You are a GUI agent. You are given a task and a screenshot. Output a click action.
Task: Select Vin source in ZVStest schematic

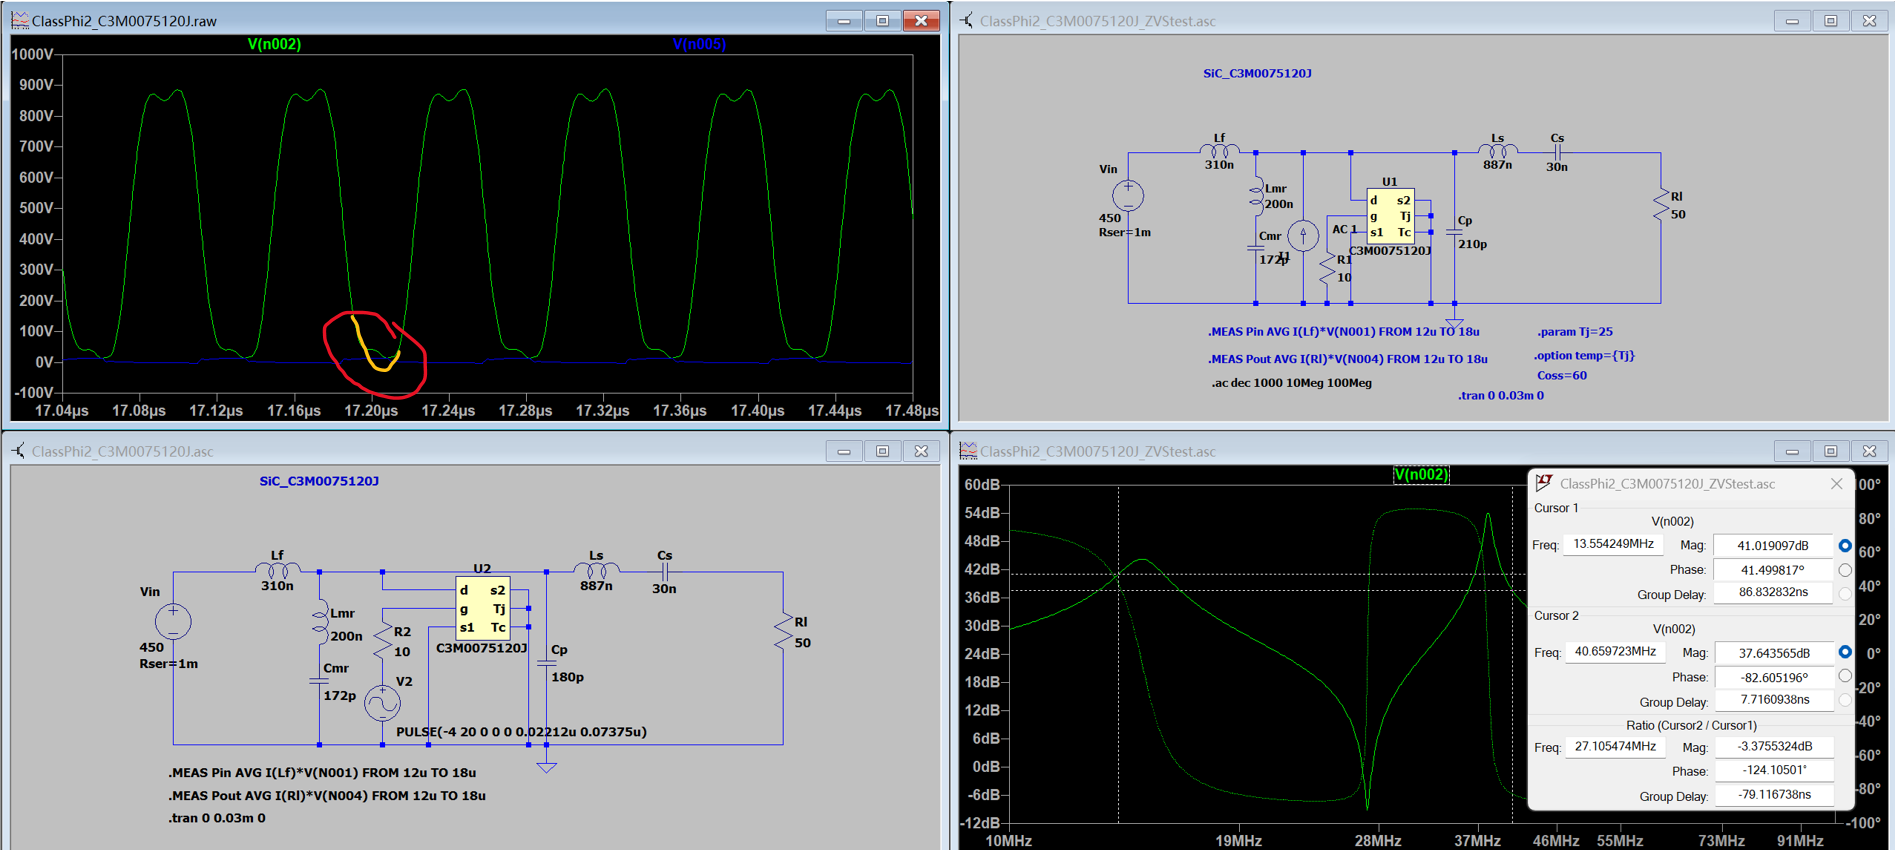pos(1128,195)
